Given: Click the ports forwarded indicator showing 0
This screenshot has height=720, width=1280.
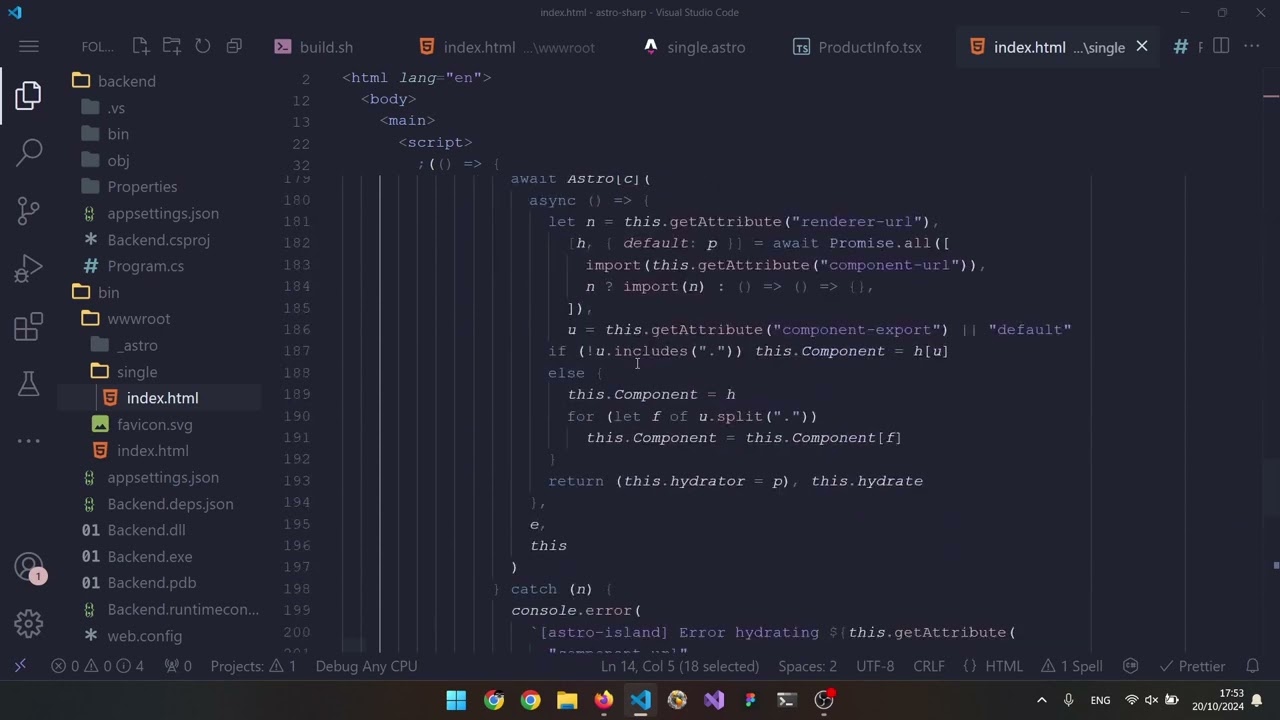Looking at the screenshot, I should click(x=178, y=666).
